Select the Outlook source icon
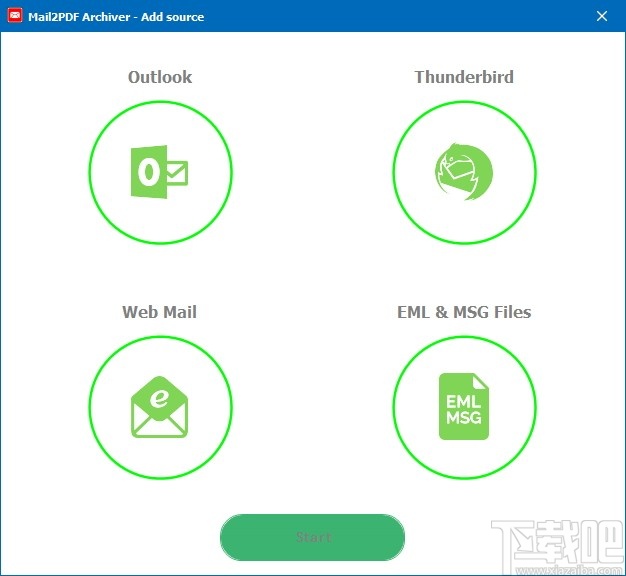This screenshot has width=626, height=576. pos(160,172)
